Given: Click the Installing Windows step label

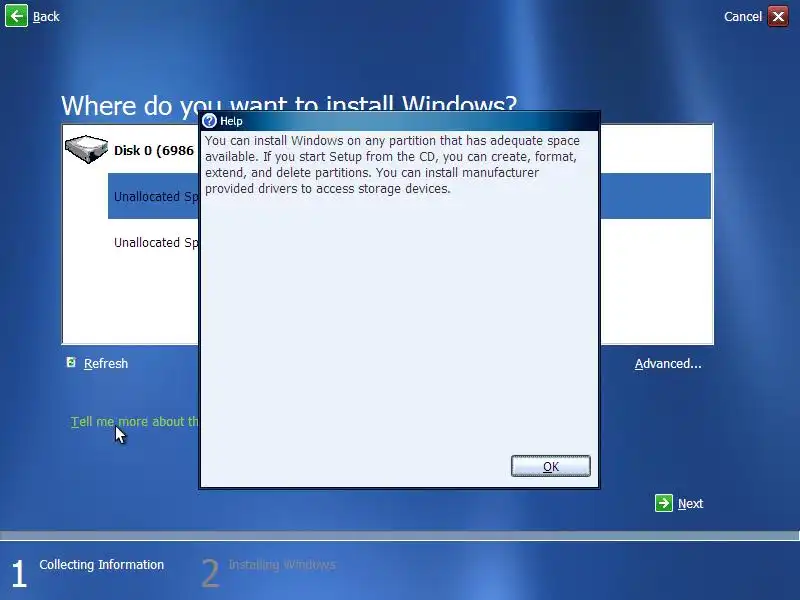Looking at the screenshot, I should point(282,565).
